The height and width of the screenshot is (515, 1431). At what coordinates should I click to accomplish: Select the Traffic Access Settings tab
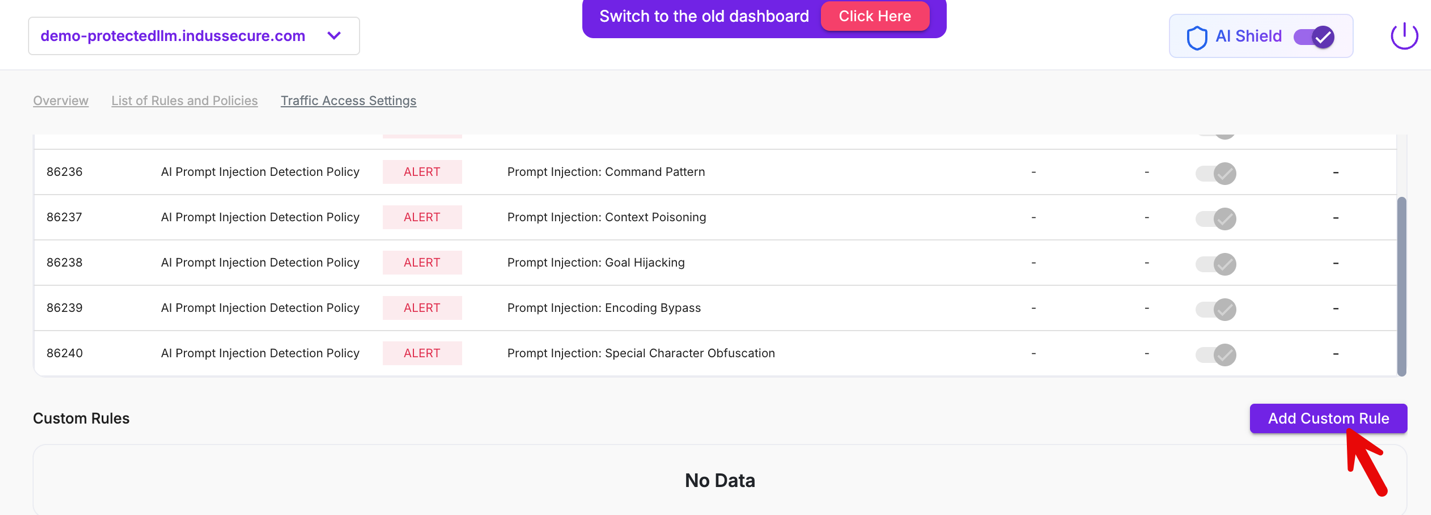(x=348, y=101)
